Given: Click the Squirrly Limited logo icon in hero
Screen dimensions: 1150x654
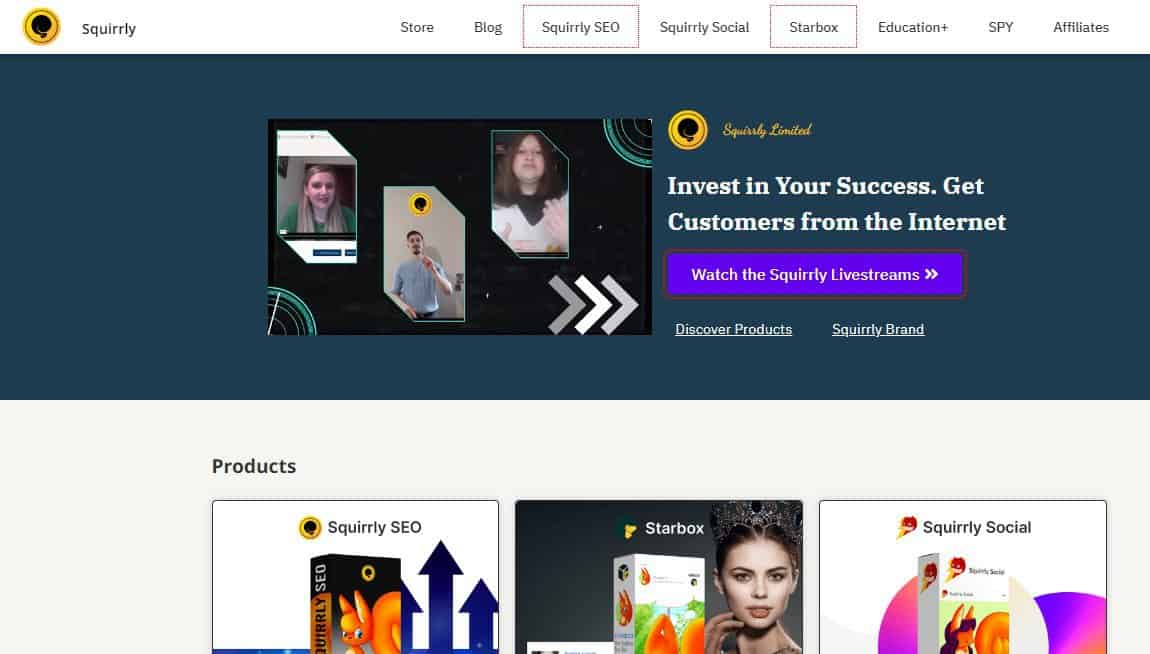Looking at the screenshot, I should tap(687, 130).
